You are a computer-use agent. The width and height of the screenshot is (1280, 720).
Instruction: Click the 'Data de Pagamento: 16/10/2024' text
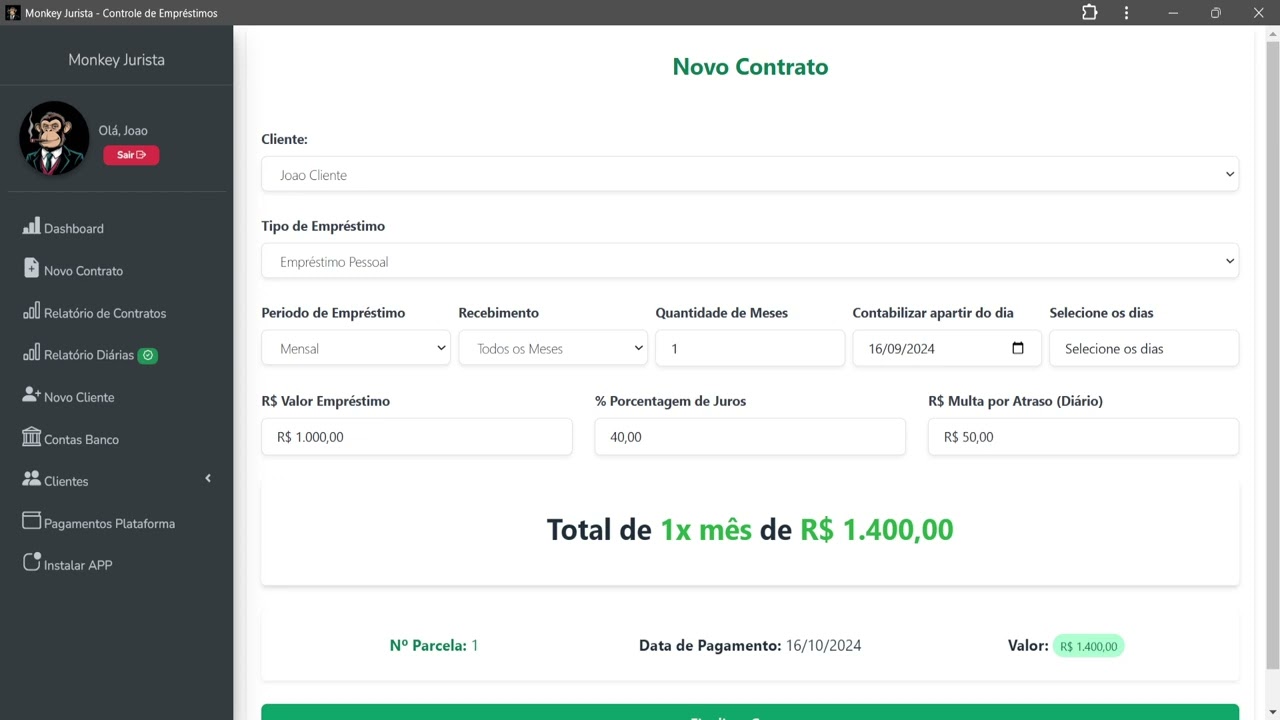point(750,645)
